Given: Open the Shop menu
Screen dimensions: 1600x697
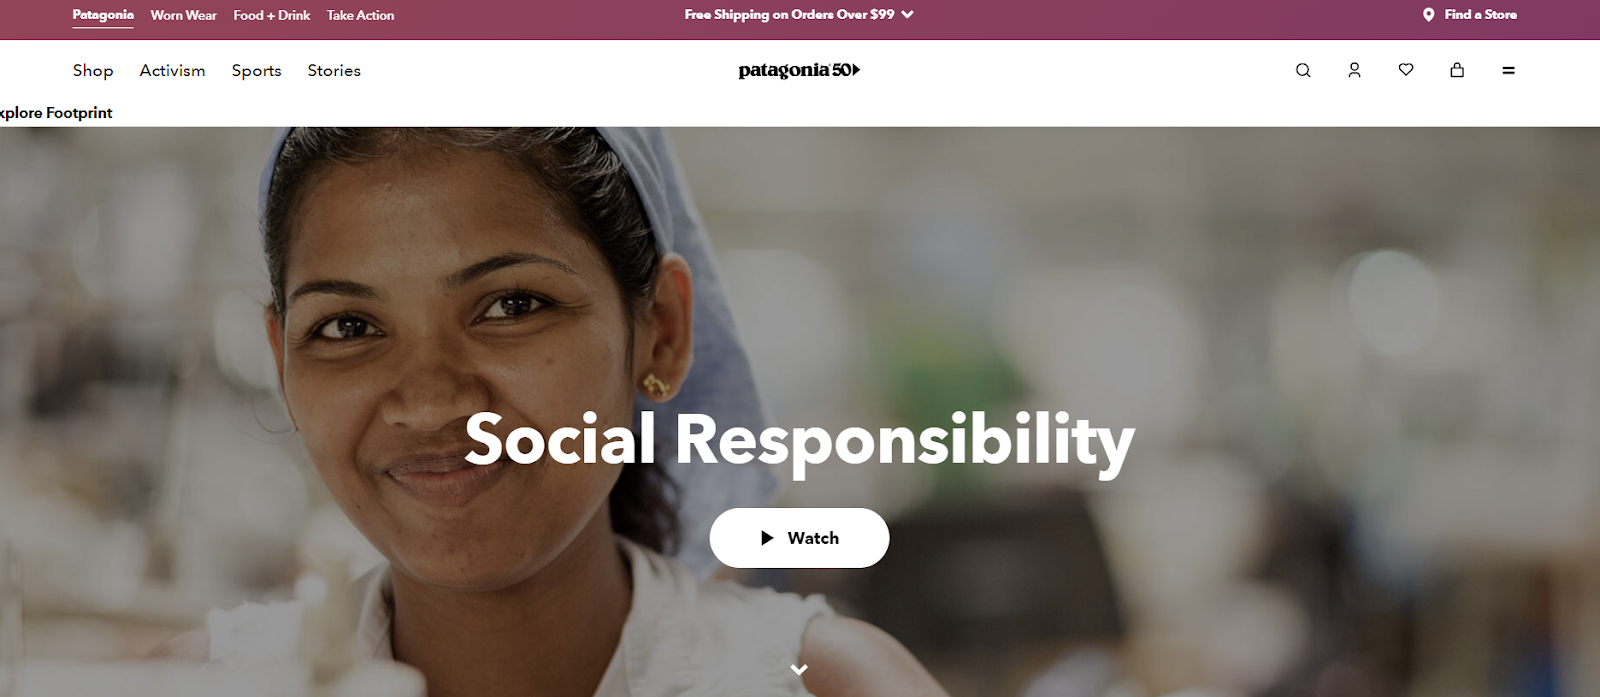Looking at the screenshot, I should (x=93, y=70).
